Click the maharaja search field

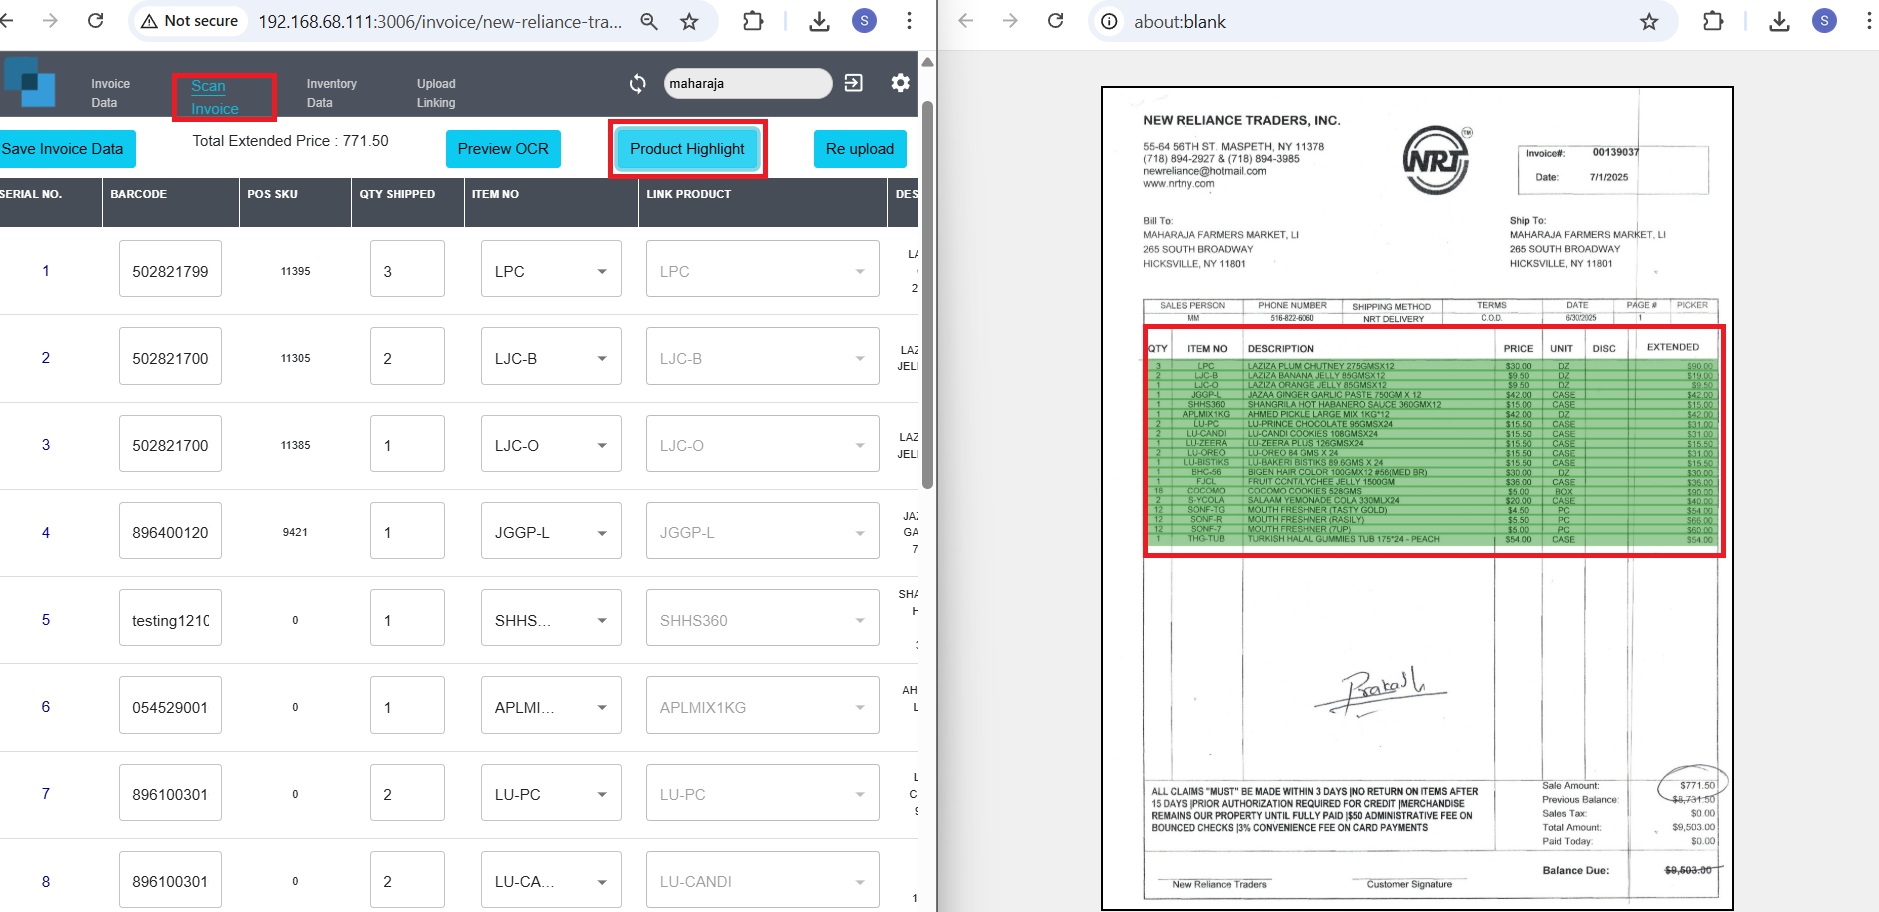747,84
